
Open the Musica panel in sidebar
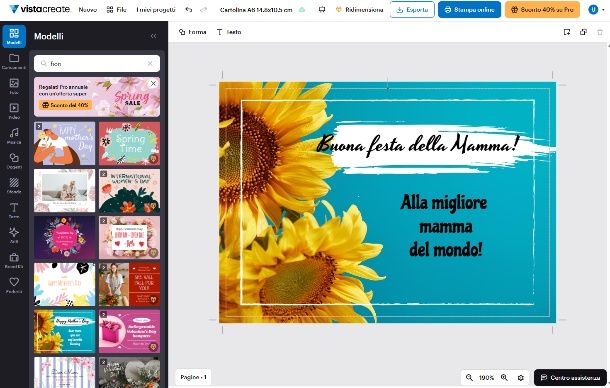(14, 136)
